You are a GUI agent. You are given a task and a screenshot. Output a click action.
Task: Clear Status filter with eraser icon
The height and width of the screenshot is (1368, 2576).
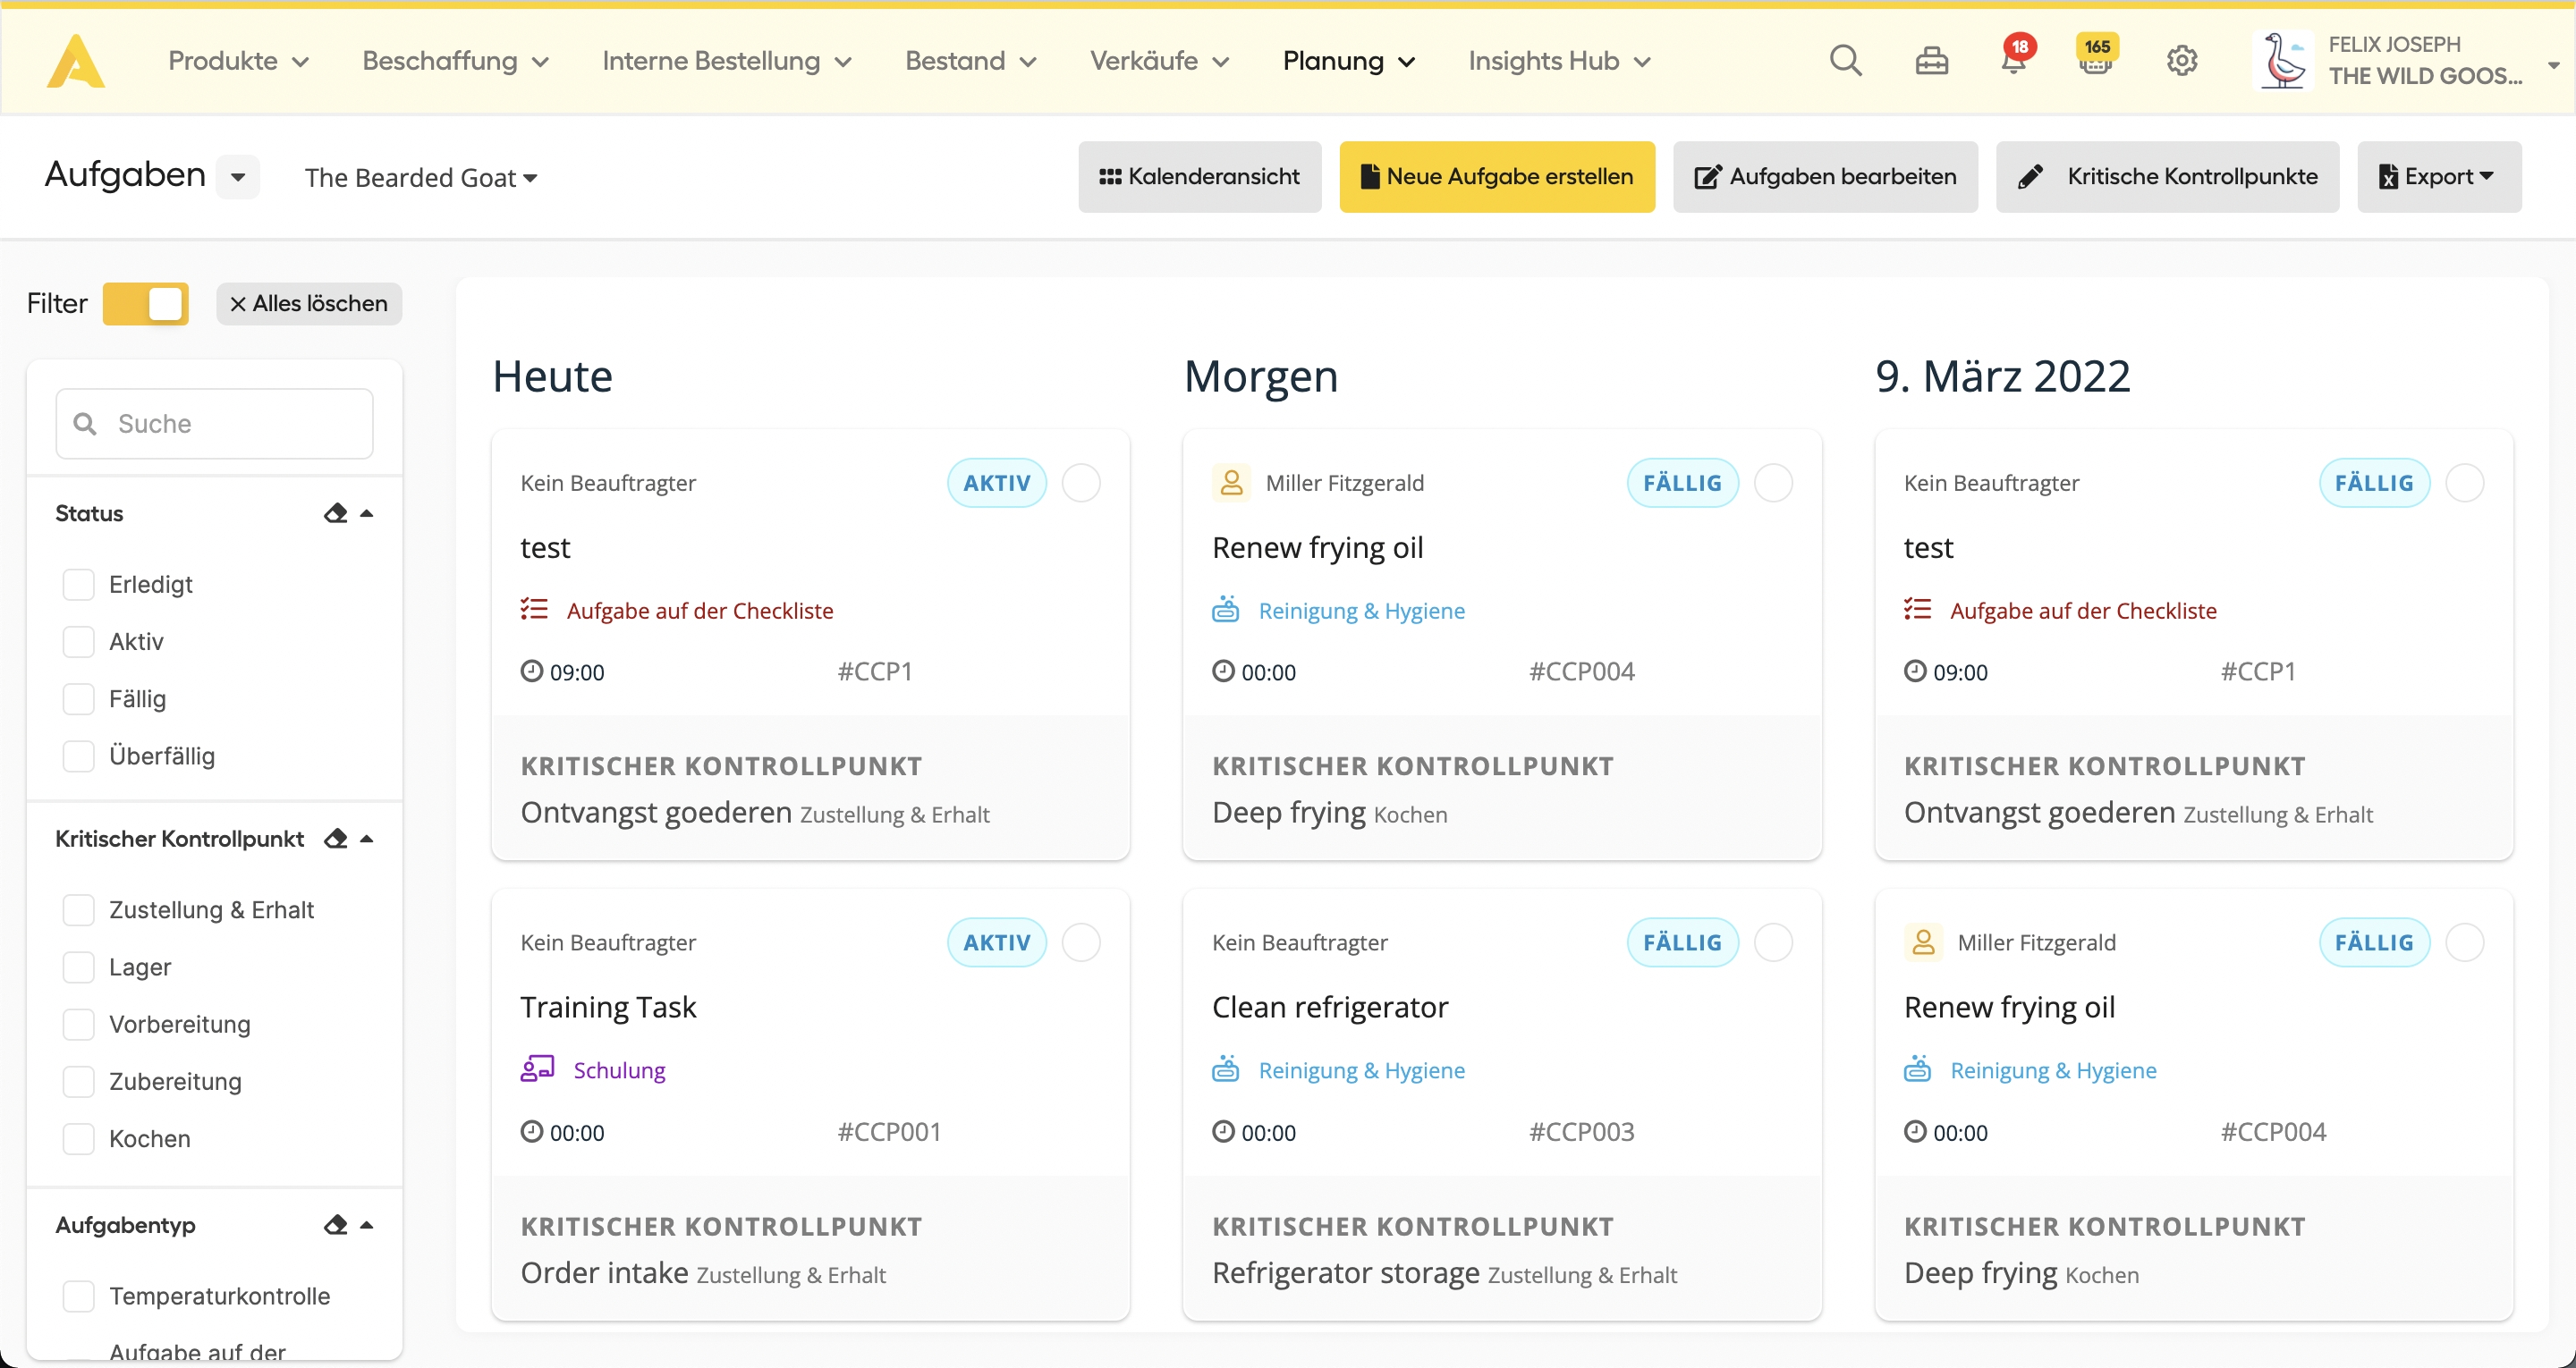[335, 513]
